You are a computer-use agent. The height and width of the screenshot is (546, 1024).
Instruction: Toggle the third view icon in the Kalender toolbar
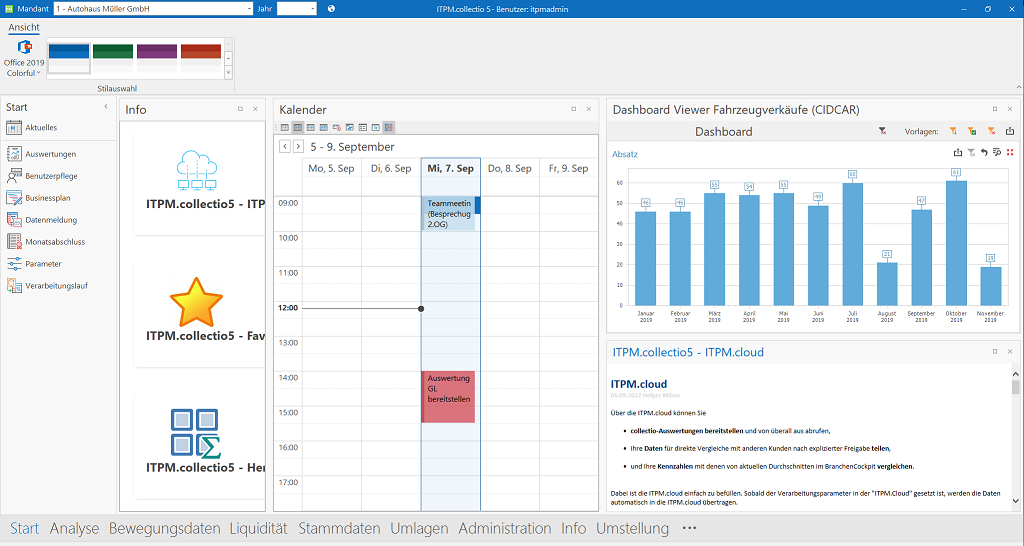pyautogui.click(x=311, y=127)
